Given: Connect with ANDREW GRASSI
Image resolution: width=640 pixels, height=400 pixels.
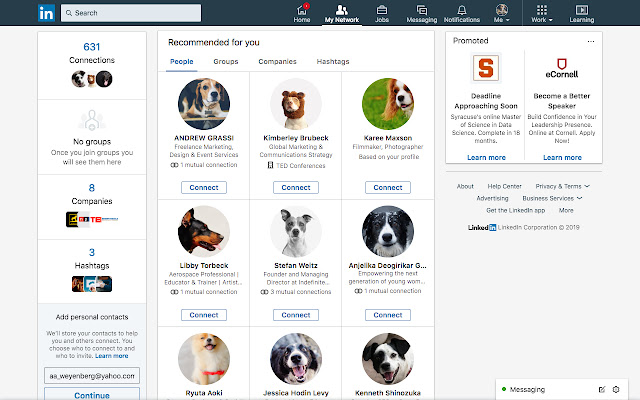Looking at the screenshot, I should tap(205, 187).
